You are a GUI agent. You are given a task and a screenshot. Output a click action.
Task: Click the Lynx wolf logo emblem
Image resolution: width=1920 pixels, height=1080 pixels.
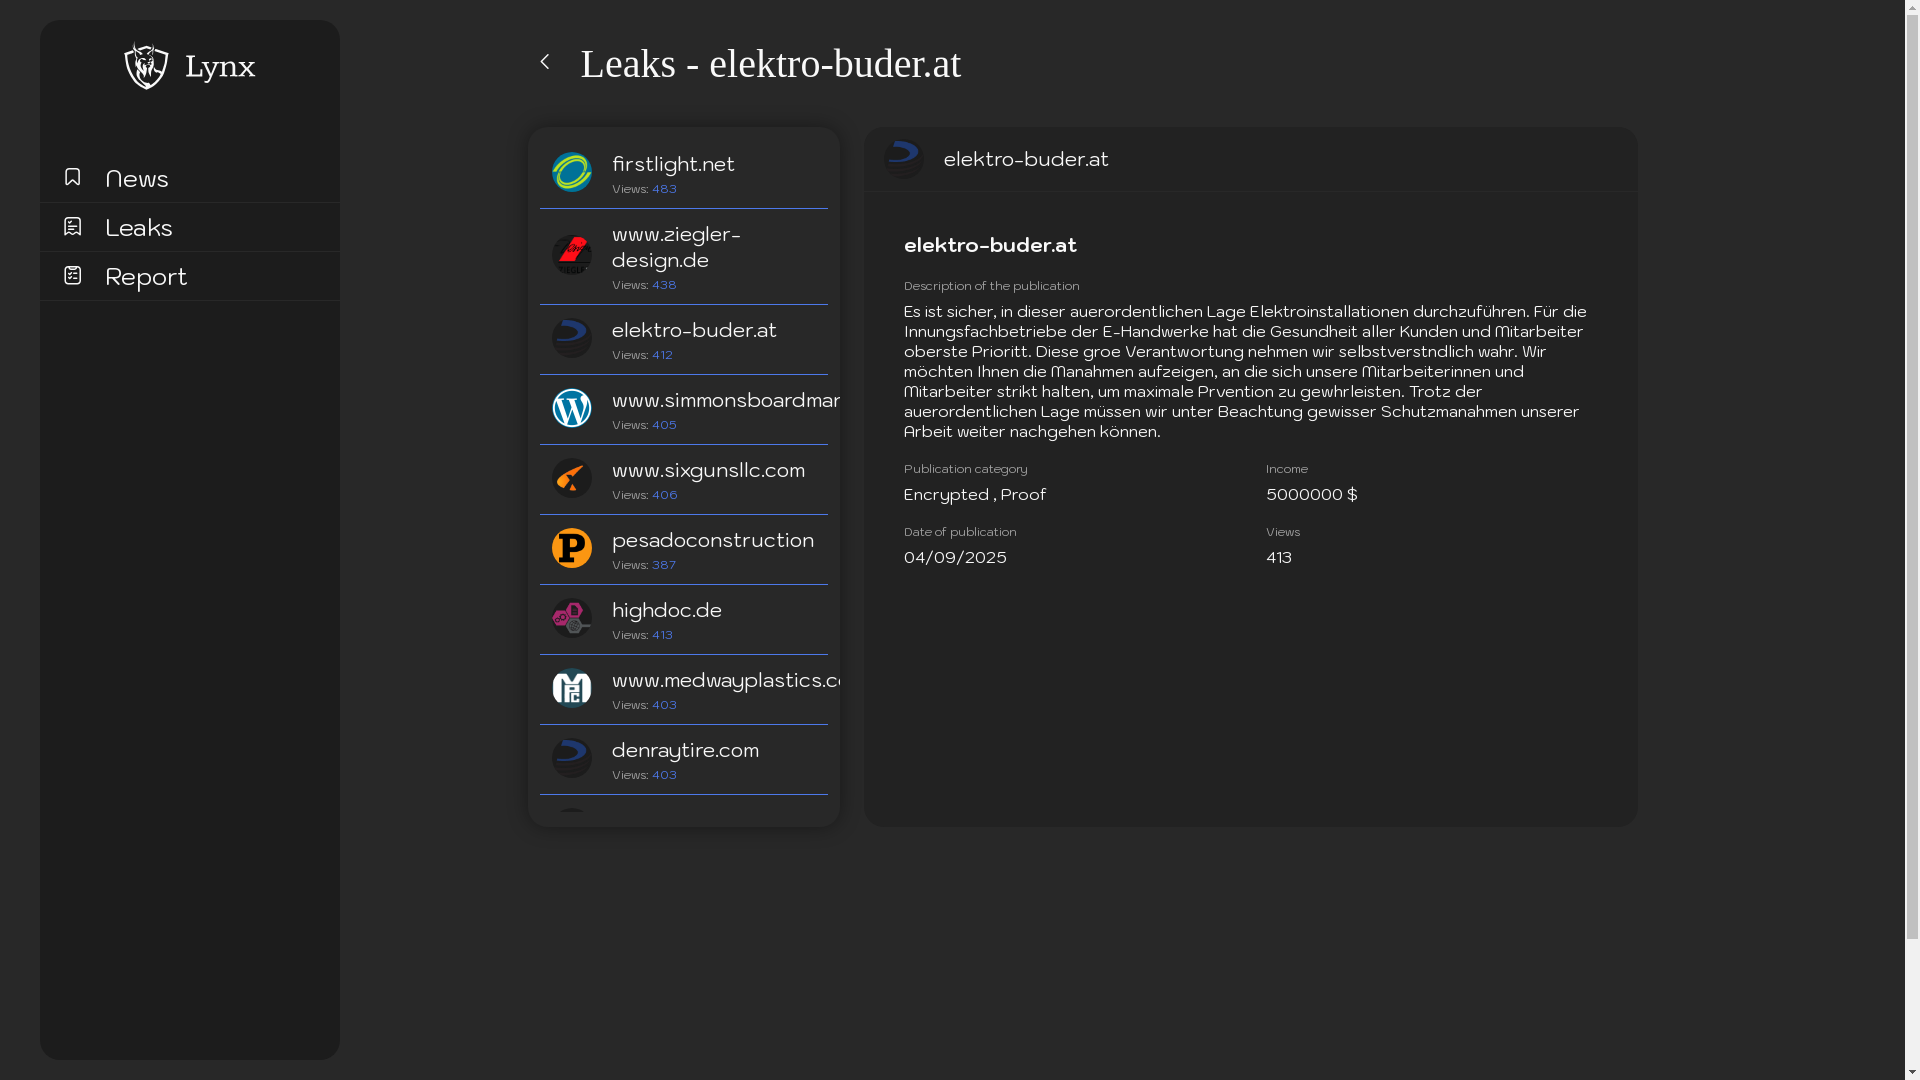tap(146, 66)
